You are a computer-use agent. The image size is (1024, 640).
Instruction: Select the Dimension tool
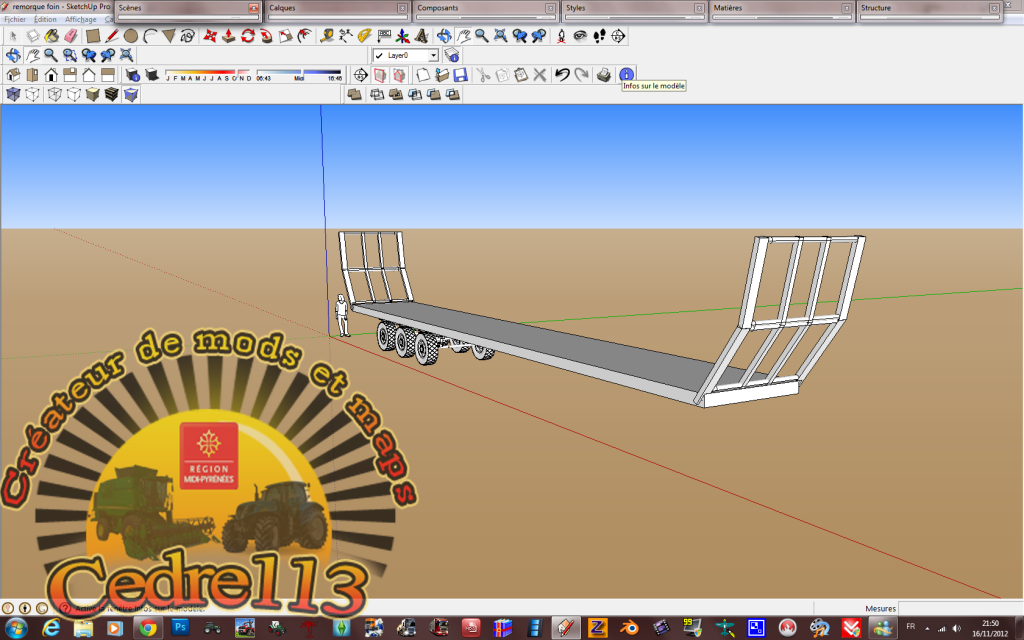click(345, 36)
